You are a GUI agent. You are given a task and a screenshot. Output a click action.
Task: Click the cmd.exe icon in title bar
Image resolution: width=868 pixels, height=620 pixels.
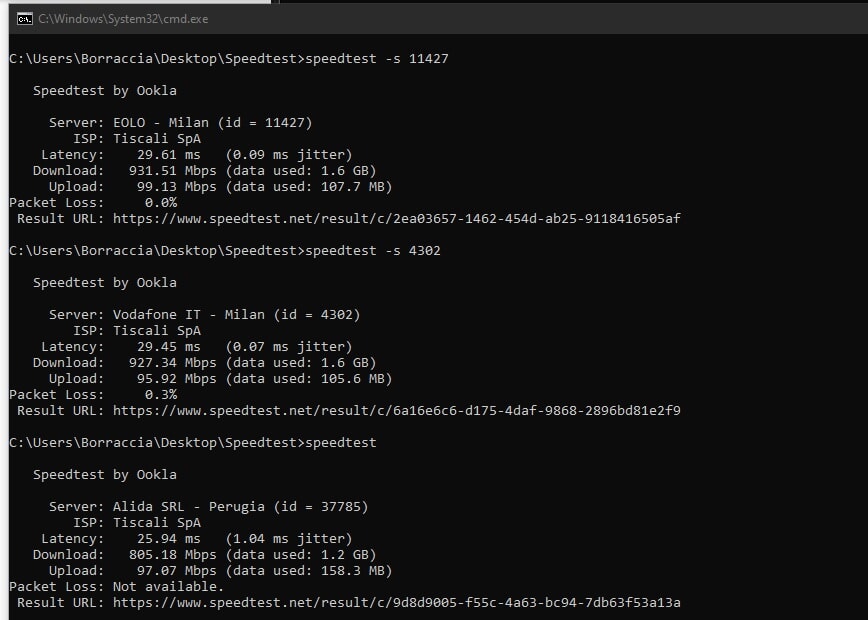24,19
